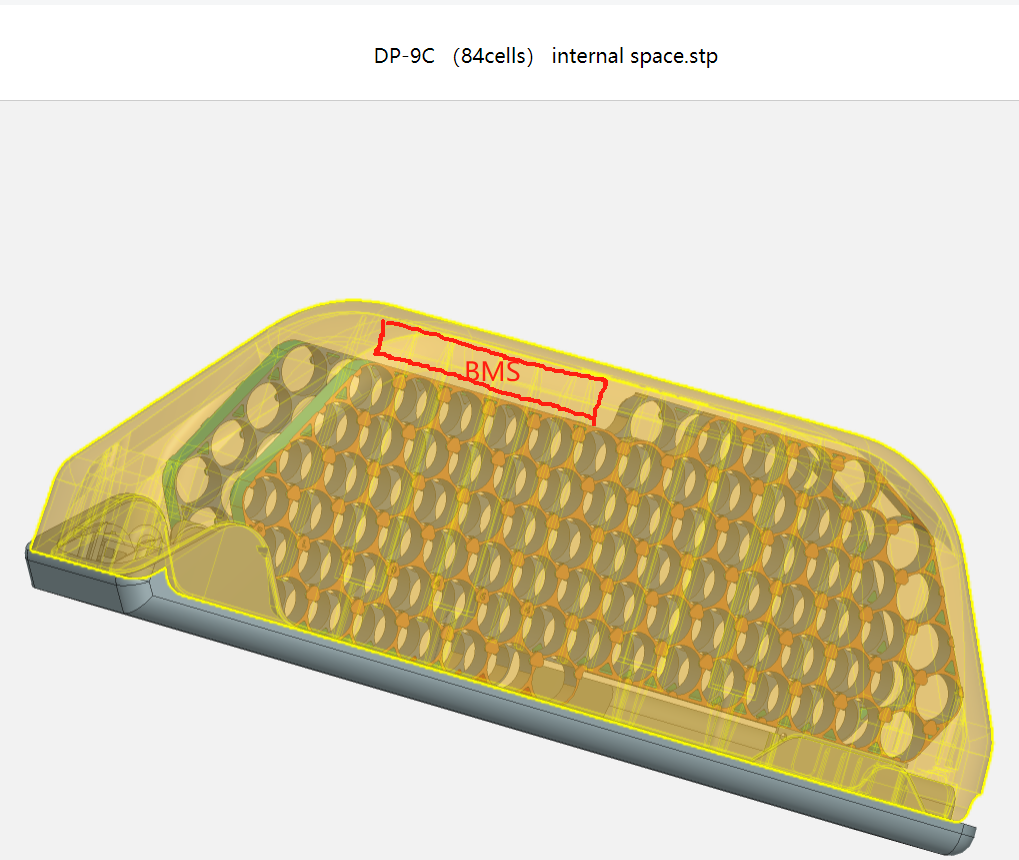Click the '.stp' extension in the file name
The image size is (1019, 860).
coord(699,56)
